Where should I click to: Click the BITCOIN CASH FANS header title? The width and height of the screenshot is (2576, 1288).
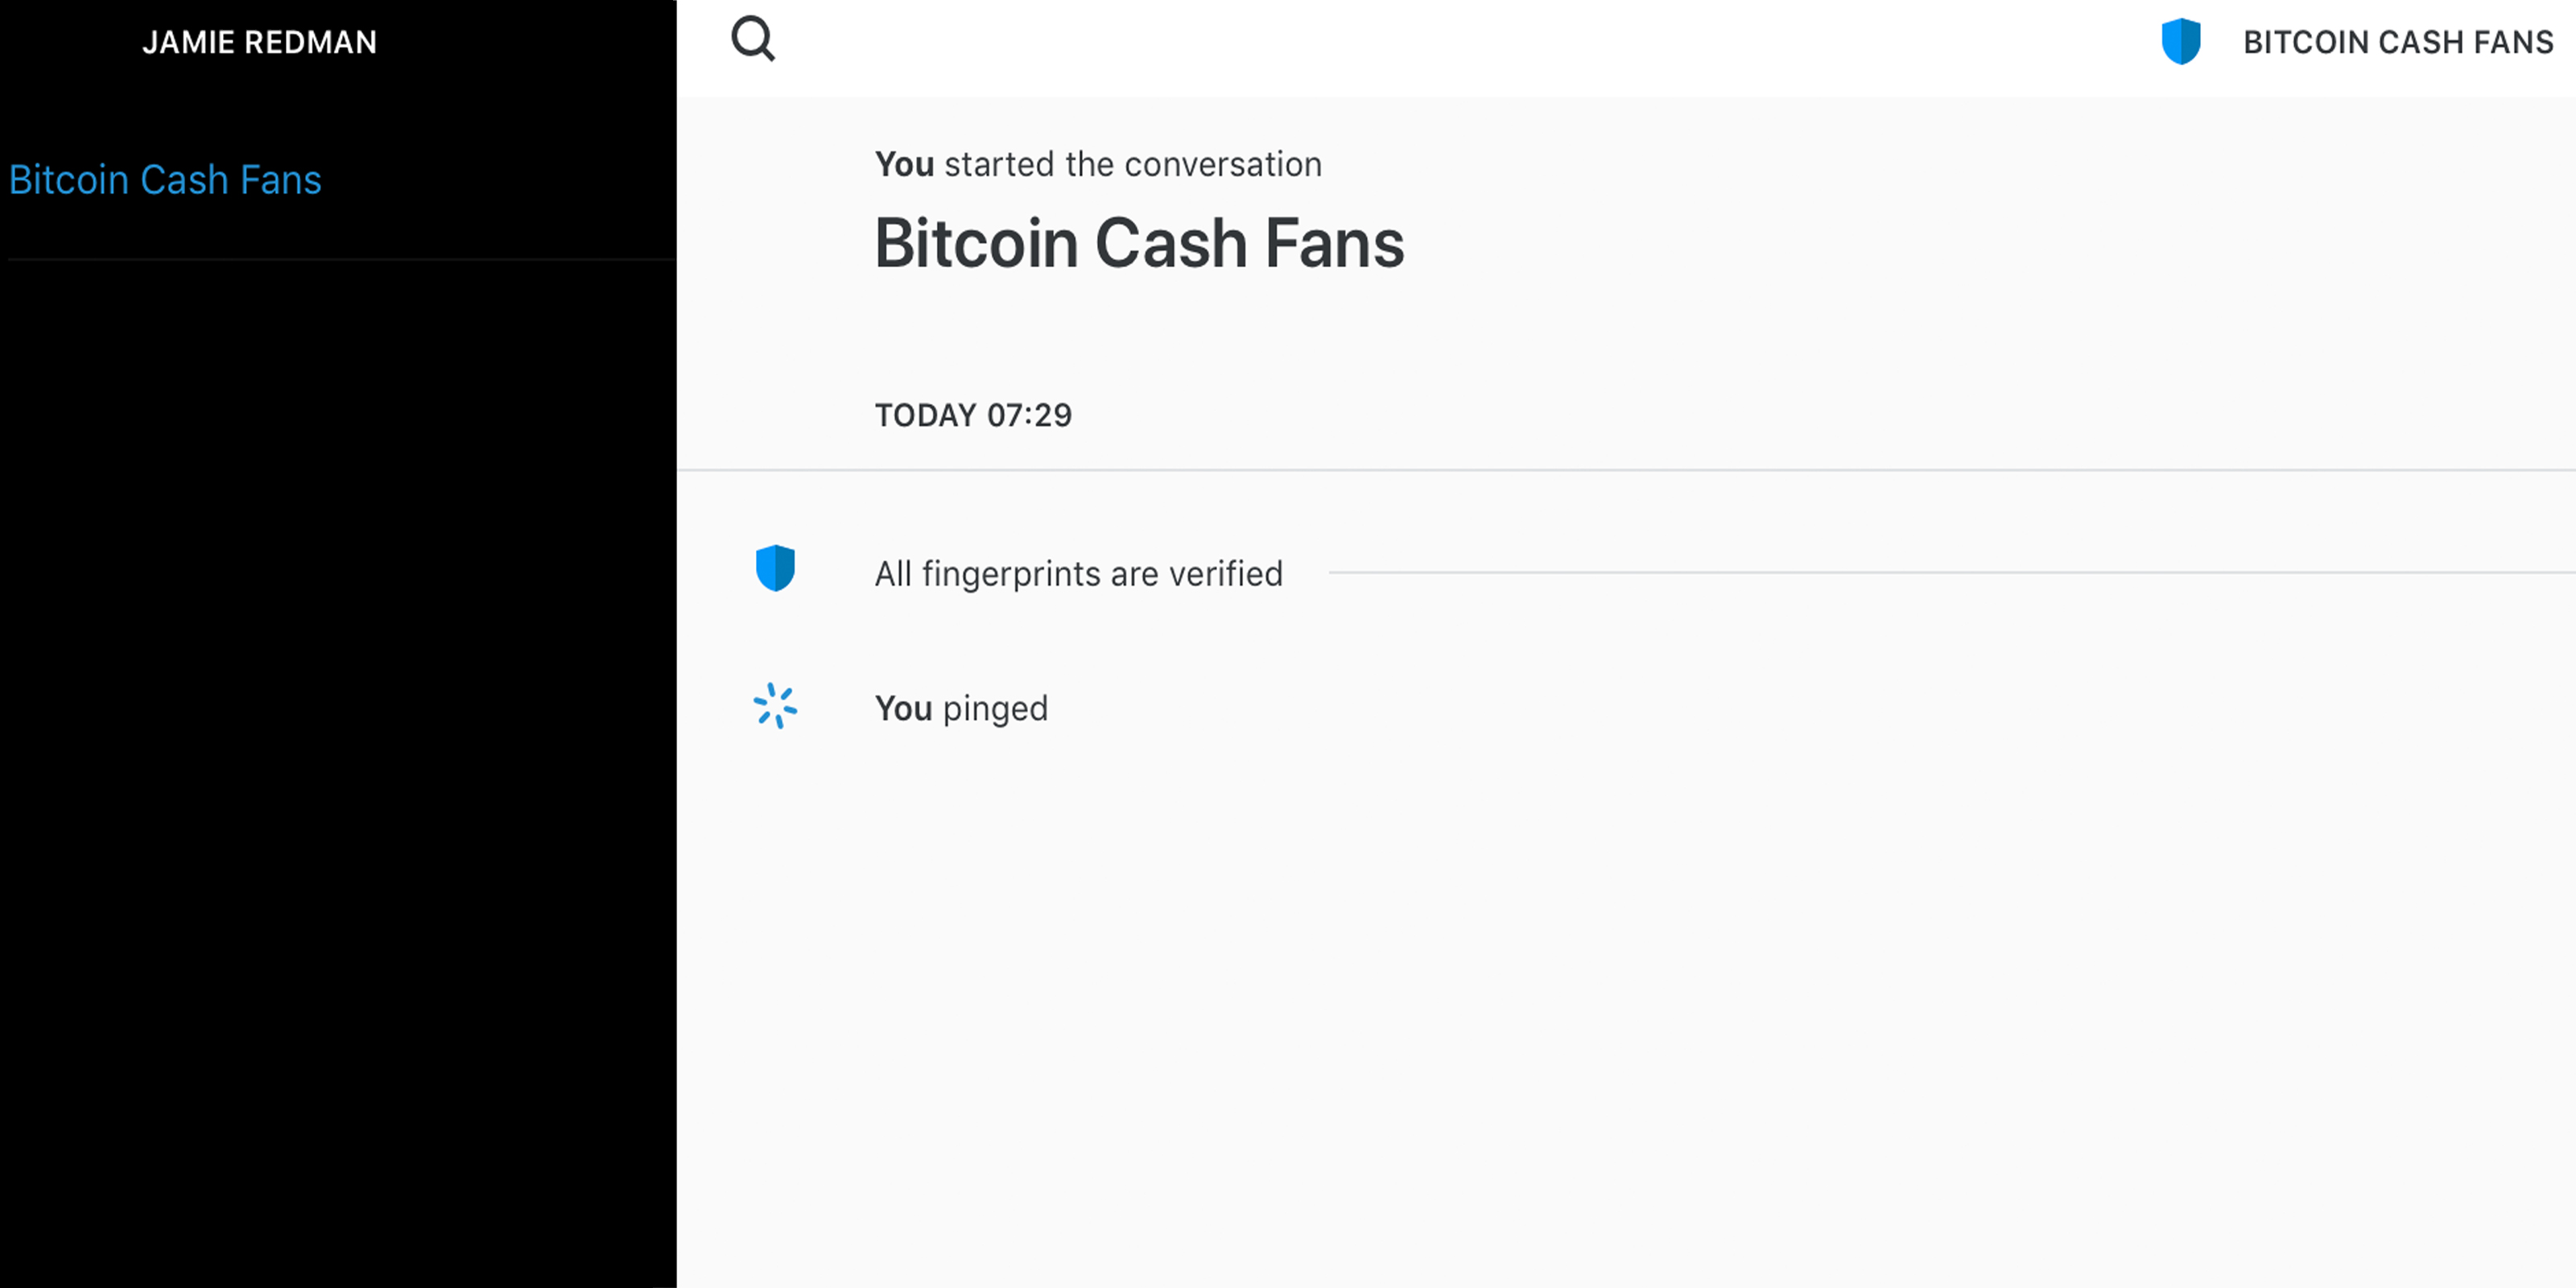coord(2397,42)
